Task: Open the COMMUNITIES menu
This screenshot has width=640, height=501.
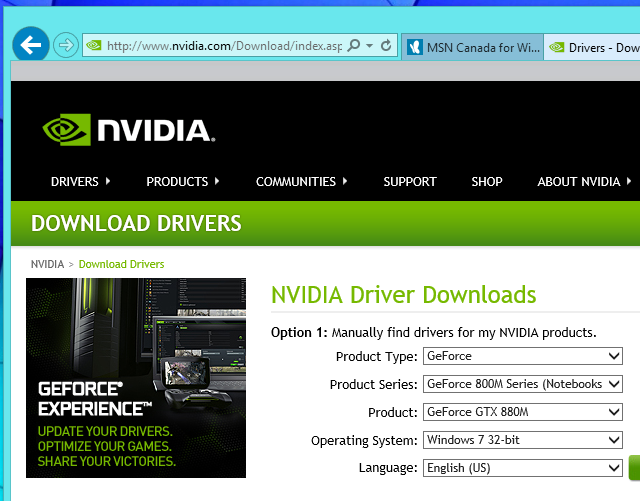Action: click(x=301, y=181)
